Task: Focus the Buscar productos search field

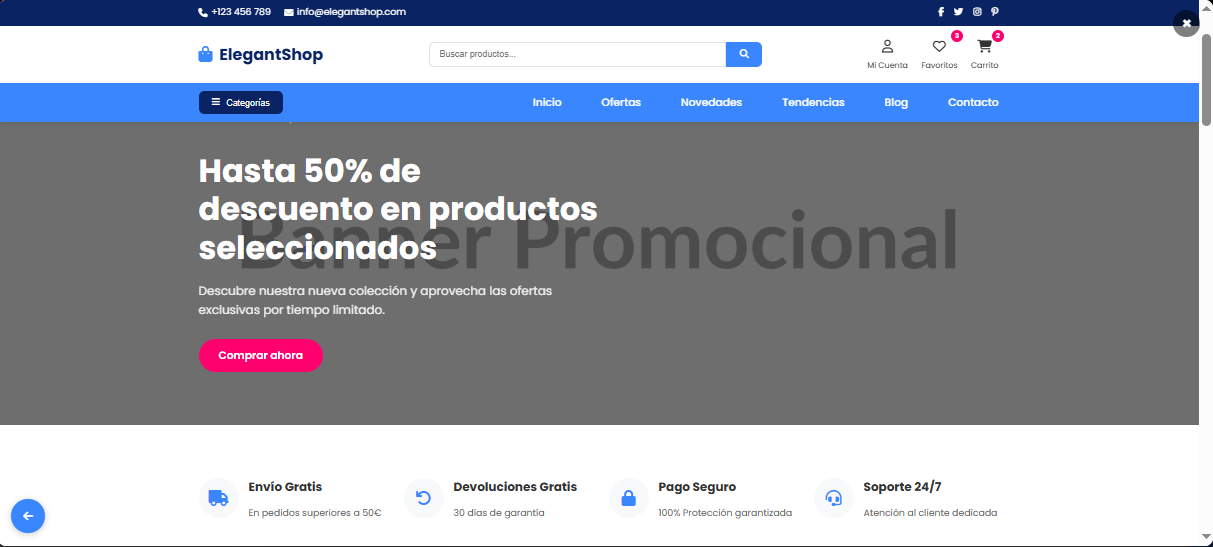Action: [x=577, y=54]
